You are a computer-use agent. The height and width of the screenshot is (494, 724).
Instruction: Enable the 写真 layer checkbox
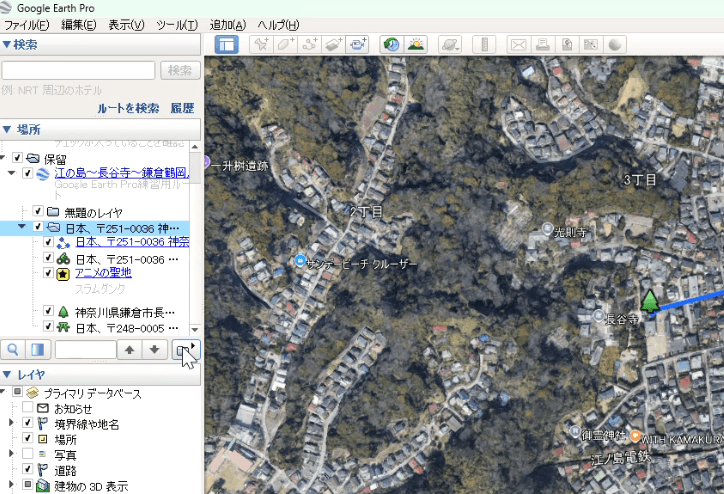tap(27, 454)
